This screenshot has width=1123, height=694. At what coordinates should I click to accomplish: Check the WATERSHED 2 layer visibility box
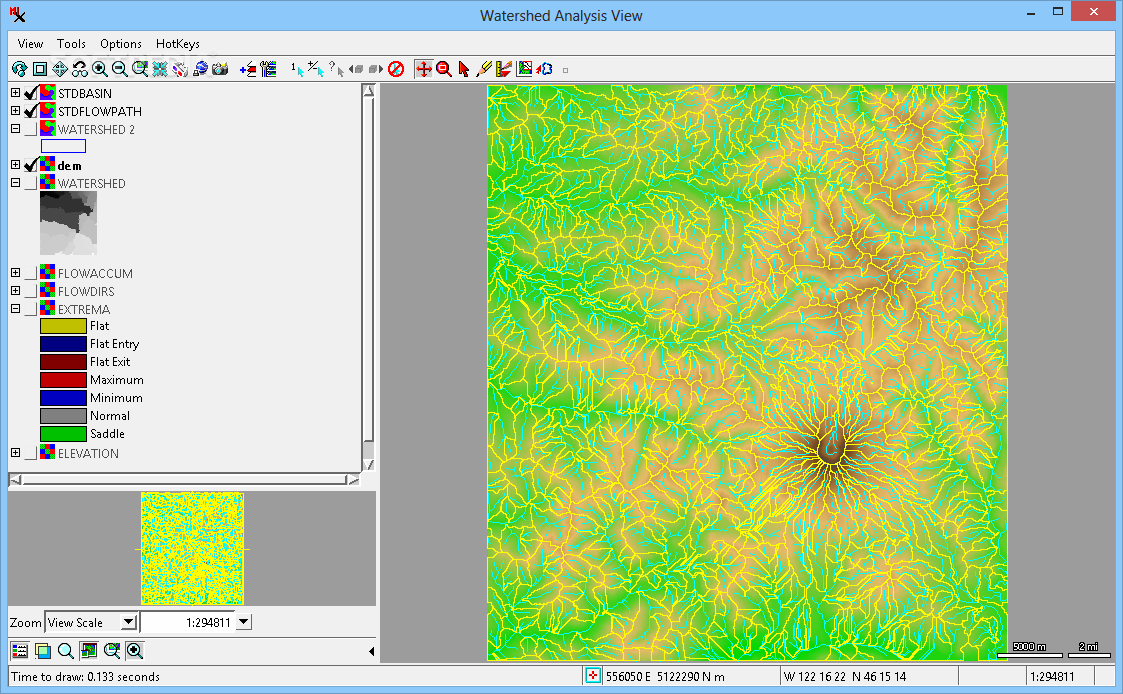[x=31, y=130]
